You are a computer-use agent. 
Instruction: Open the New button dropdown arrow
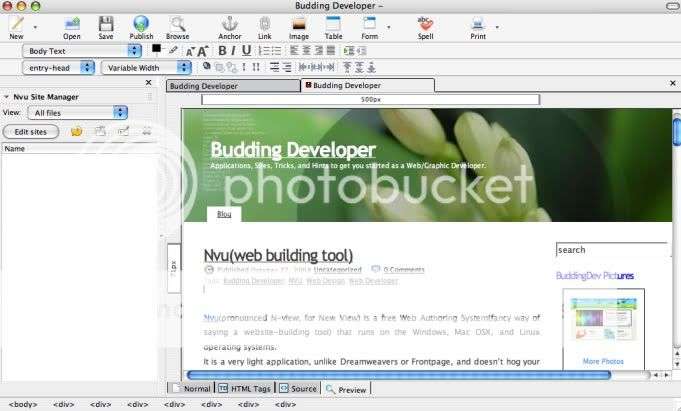click(x=35, y=27)
